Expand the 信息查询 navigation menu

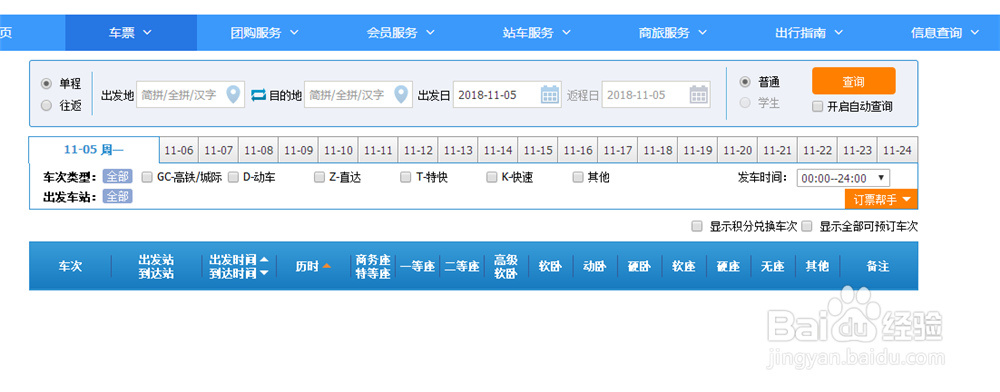coord(945,33)
